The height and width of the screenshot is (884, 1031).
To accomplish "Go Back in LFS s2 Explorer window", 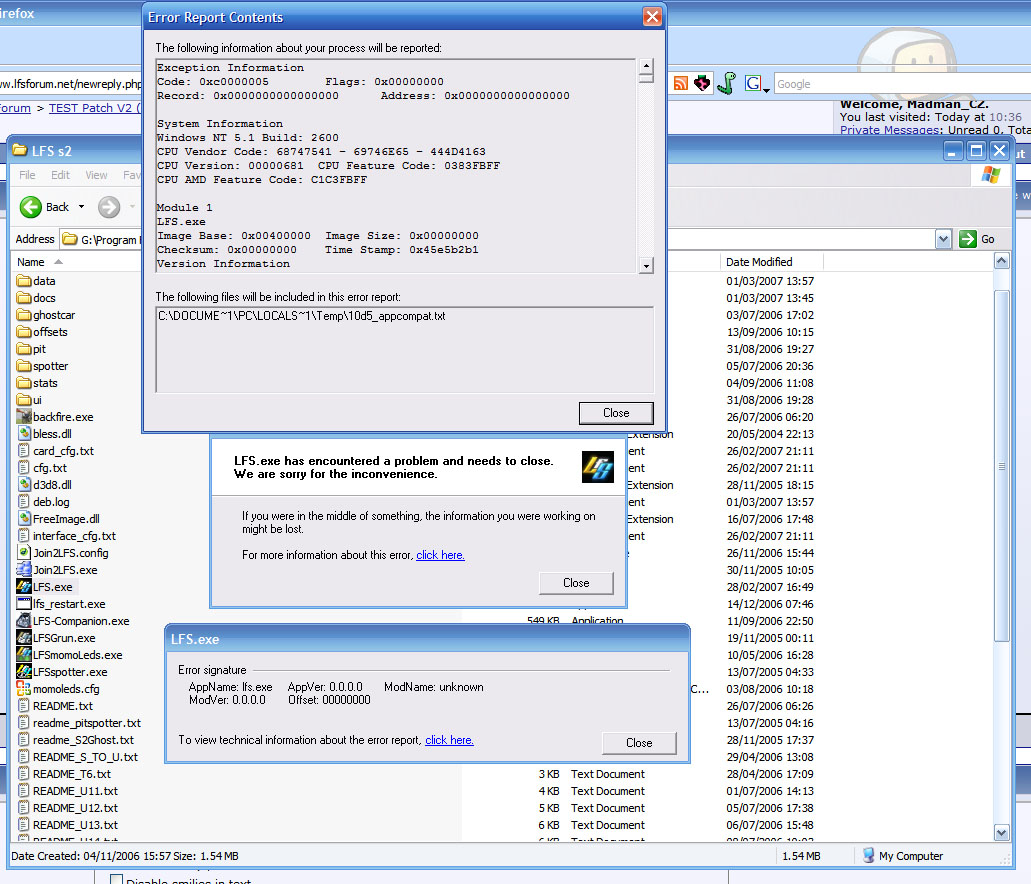I will tap(43, 207).
